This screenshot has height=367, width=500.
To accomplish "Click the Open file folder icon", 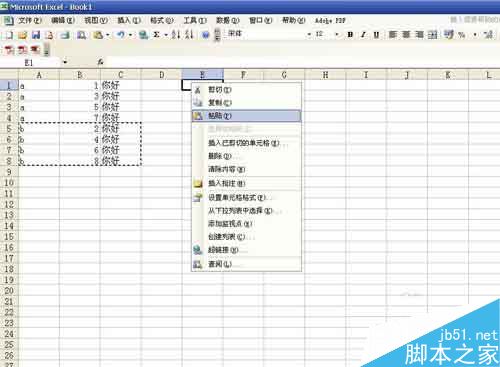I will tap(22, 35).
